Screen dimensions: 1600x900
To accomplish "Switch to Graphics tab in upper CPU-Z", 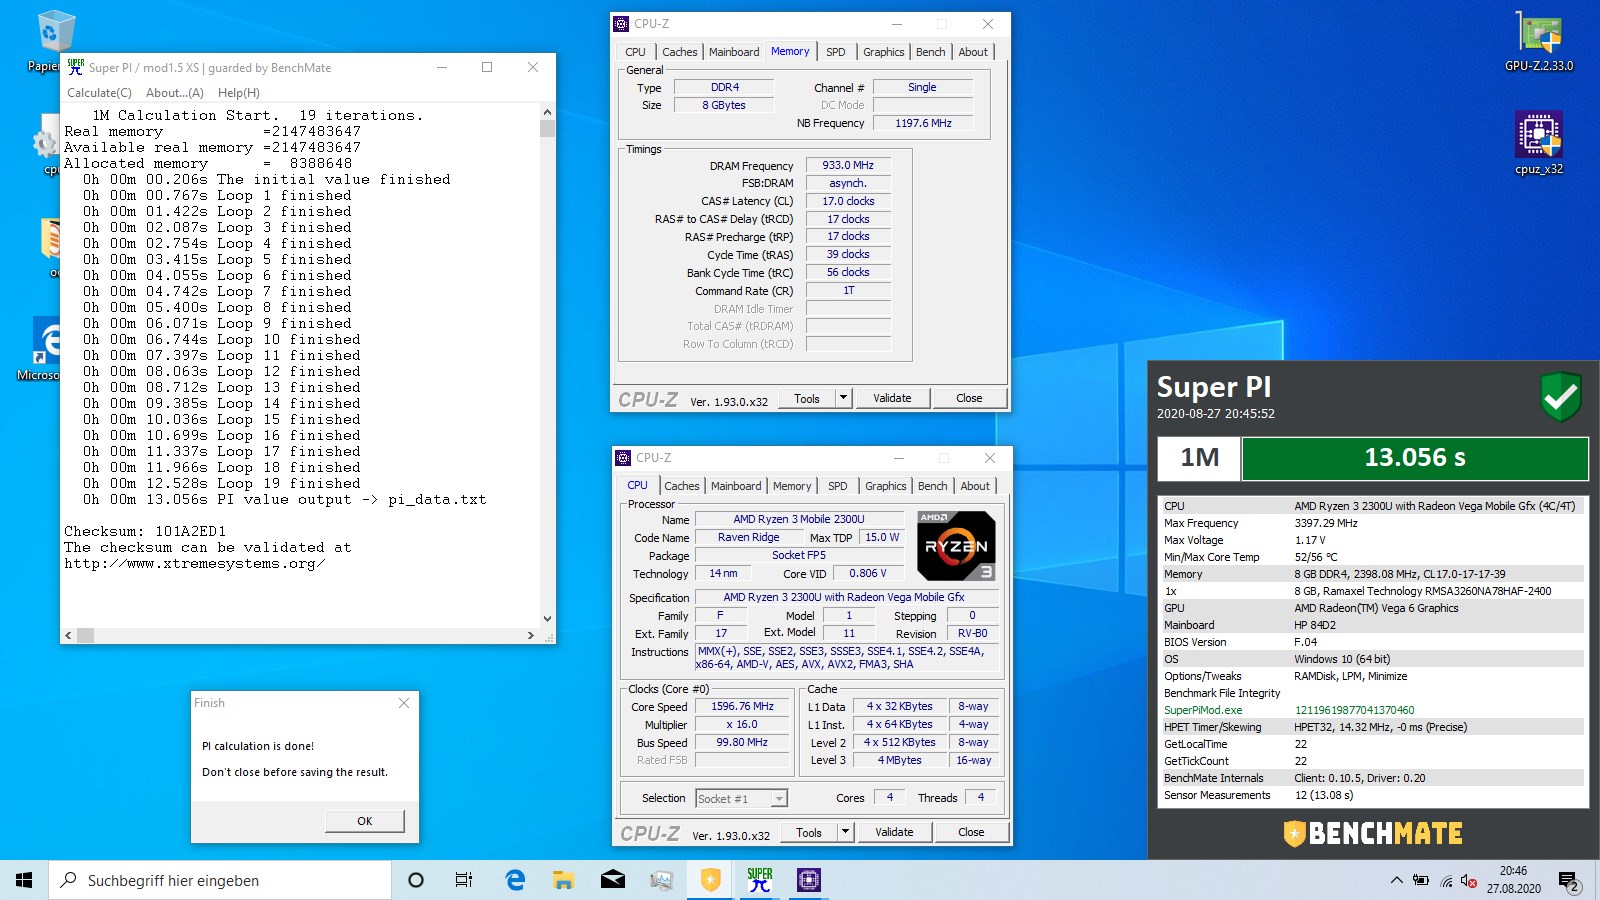I will [884, 52].
